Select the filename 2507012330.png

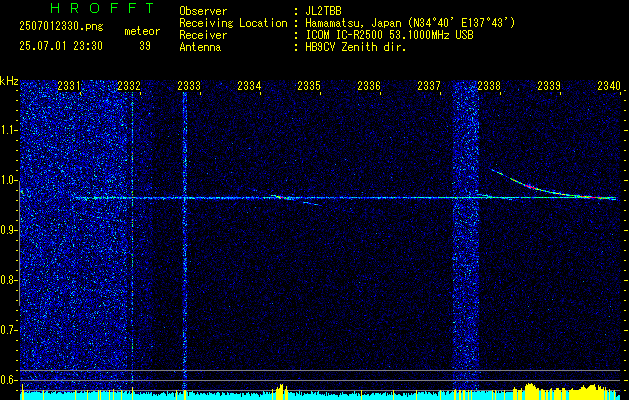coord(61,26)
